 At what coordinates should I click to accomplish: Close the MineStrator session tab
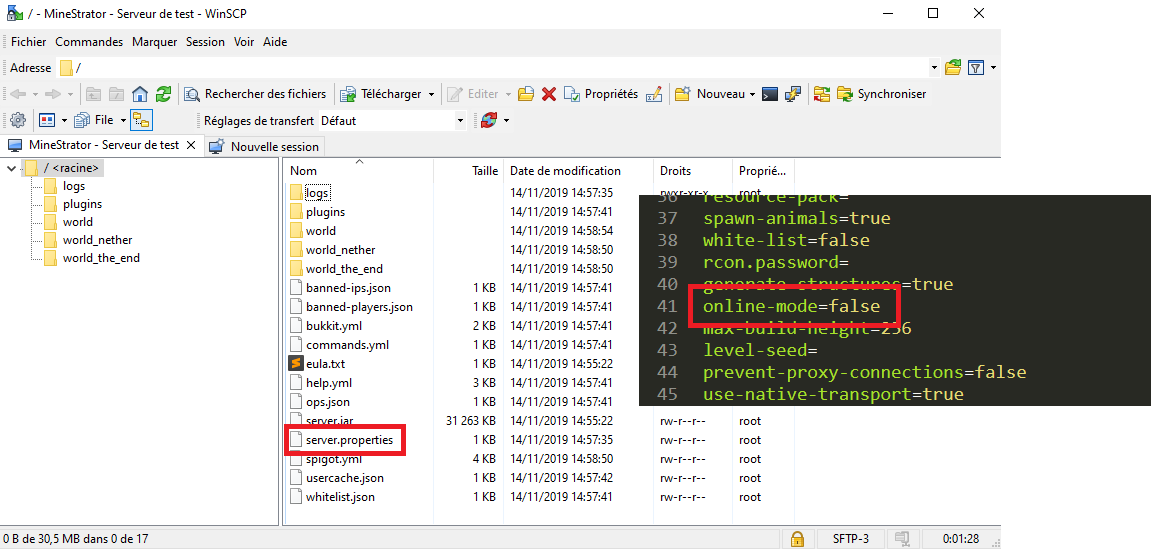pyautogui.click(x=191, y=145)
